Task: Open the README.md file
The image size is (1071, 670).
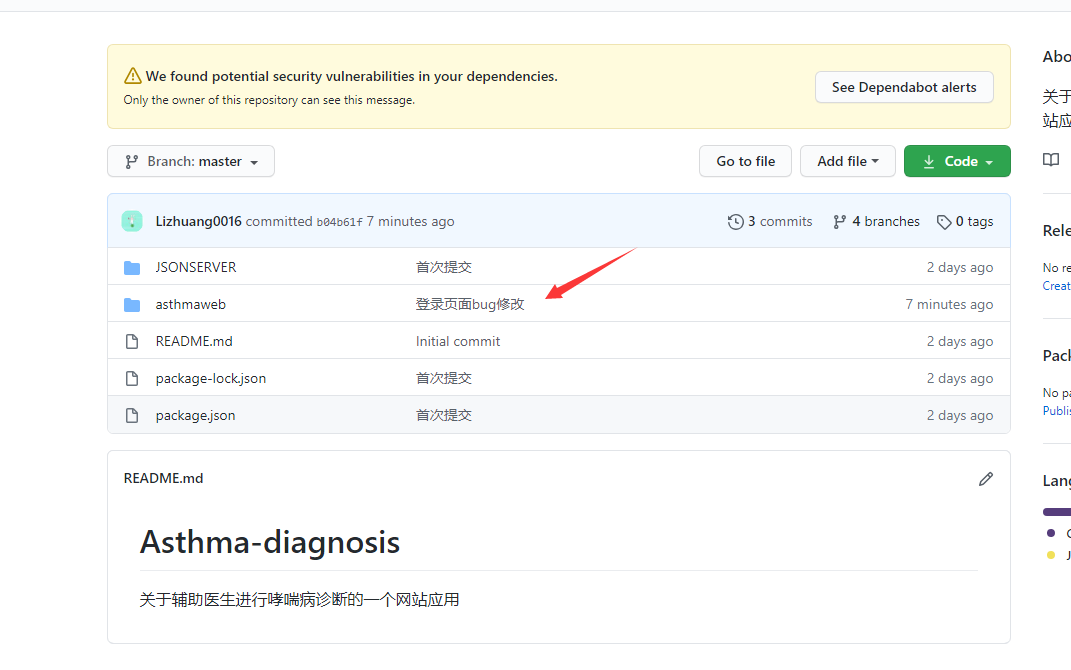Action: point(194,341)
